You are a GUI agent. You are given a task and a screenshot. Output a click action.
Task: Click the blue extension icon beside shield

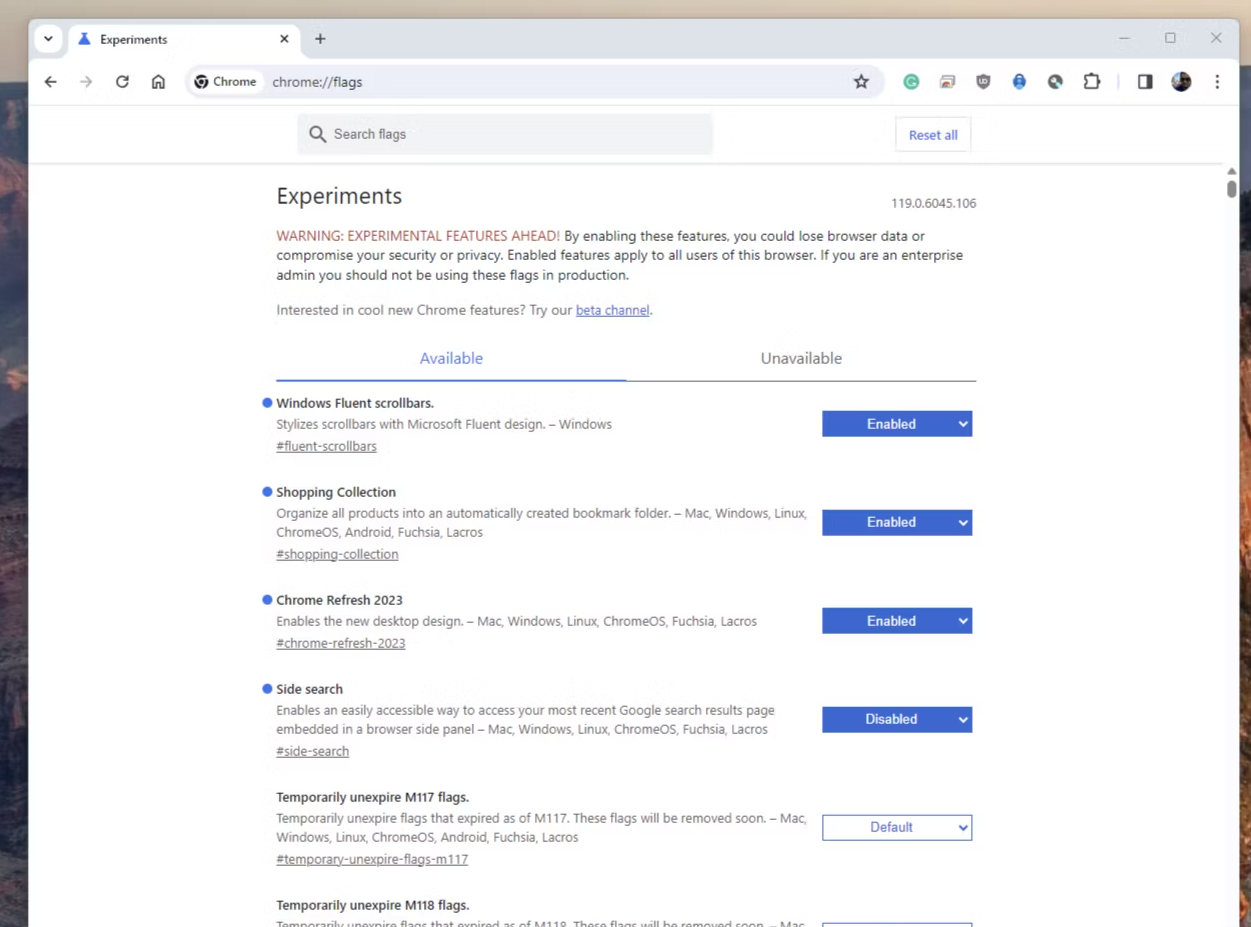click(x=1019, y=82)
